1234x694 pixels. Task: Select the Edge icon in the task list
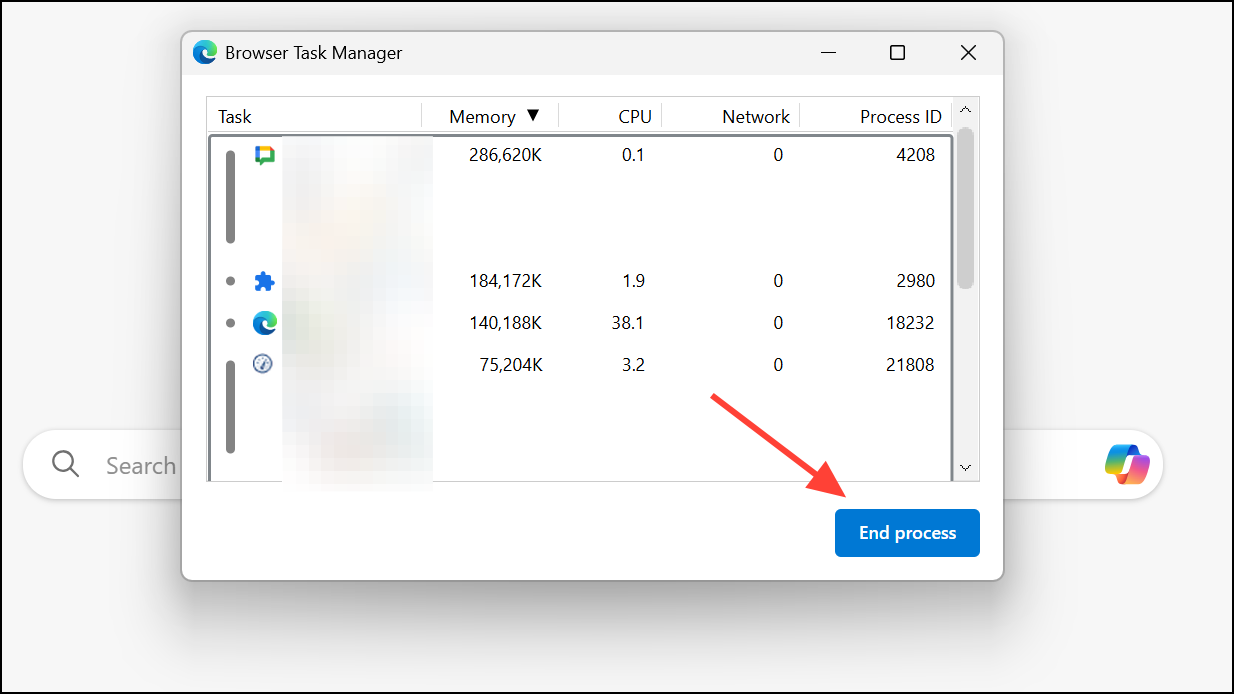(x=264, y=323)
